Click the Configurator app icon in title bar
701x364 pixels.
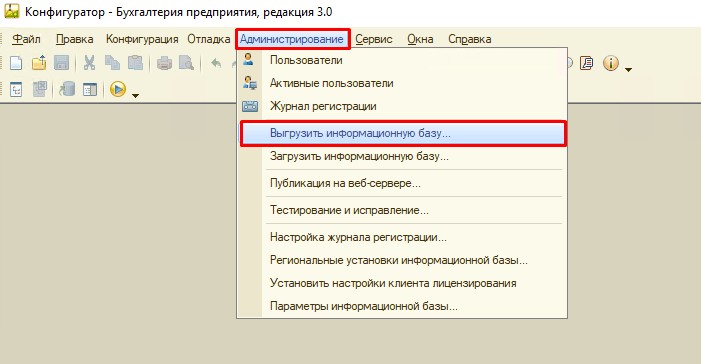pos(12,11)
